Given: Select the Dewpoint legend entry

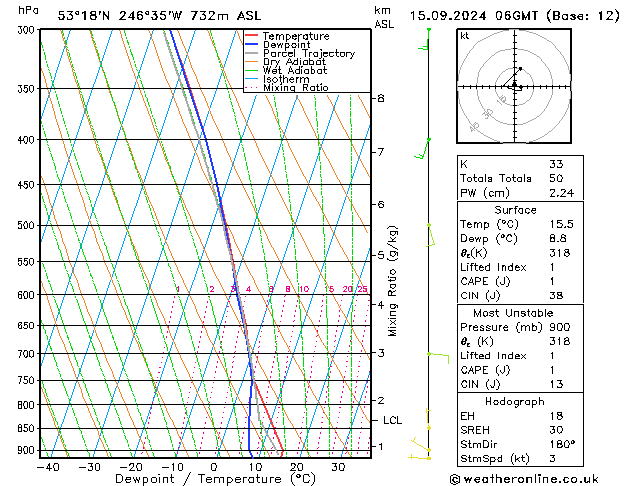Looking at the screenshot, I should pos(286,45).
